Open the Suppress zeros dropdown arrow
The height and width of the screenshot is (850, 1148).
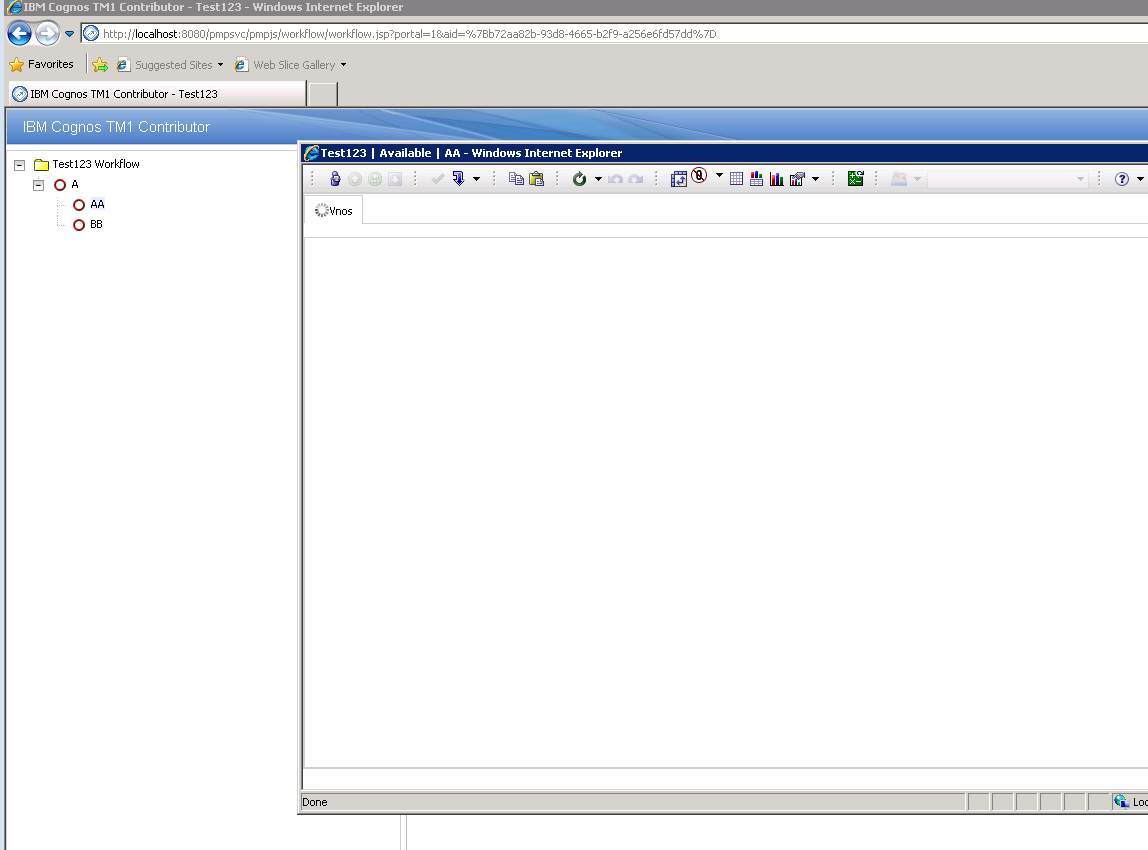point(719,176)
